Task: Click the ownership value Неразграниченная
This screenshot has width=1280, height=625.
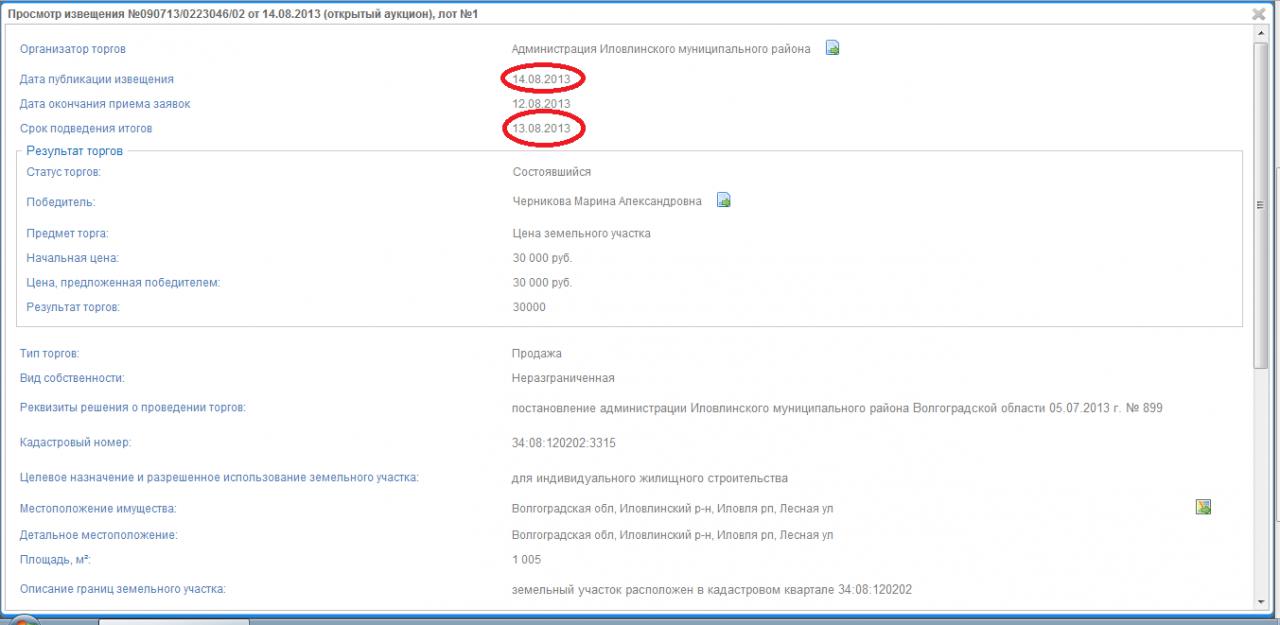Action: coord(563,378)
